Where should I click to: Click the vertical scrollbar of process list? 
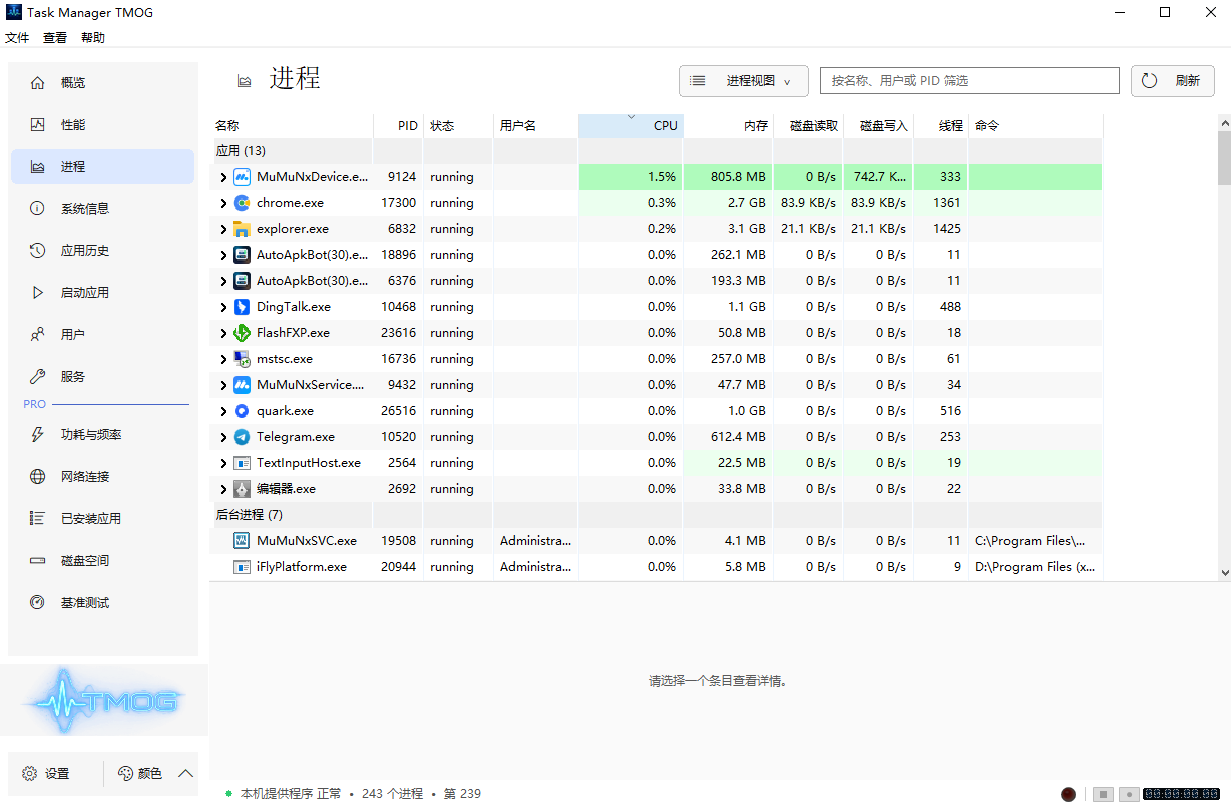tap(1224, 158)
